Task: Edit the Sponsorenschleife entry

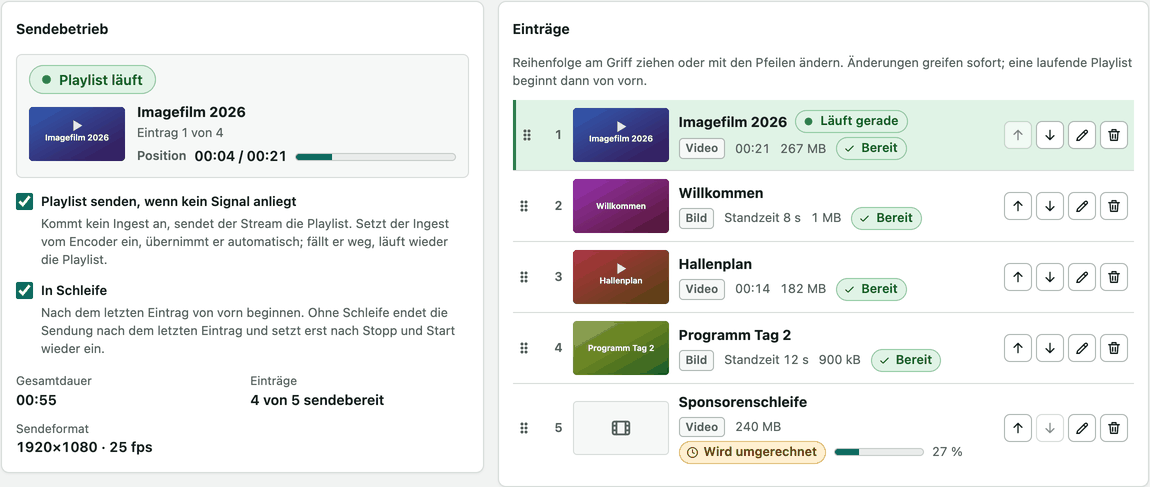Action: coord(1082,428)
